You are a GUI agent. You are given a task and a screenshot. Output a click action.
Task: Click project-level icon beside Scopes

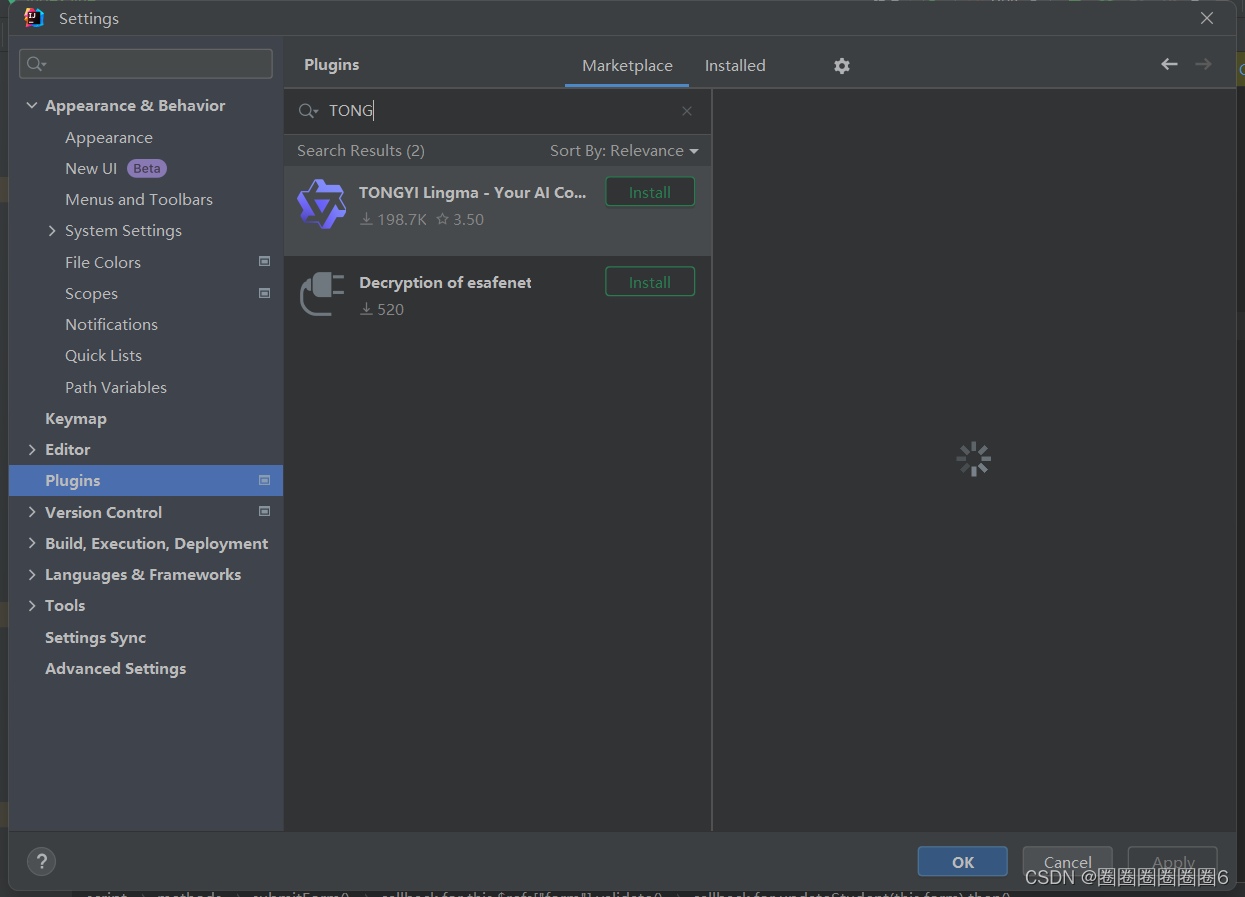point(265,293)
